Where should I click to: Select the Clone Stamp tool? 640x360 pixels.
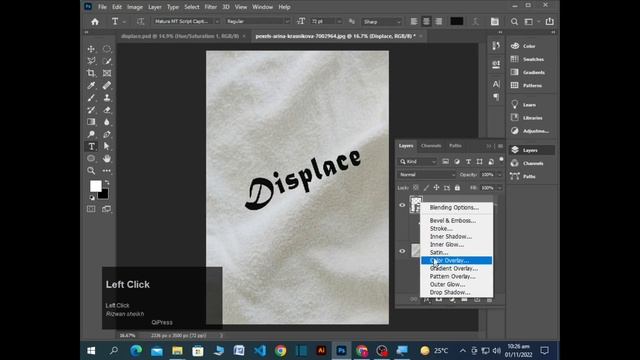coord(107,98)
